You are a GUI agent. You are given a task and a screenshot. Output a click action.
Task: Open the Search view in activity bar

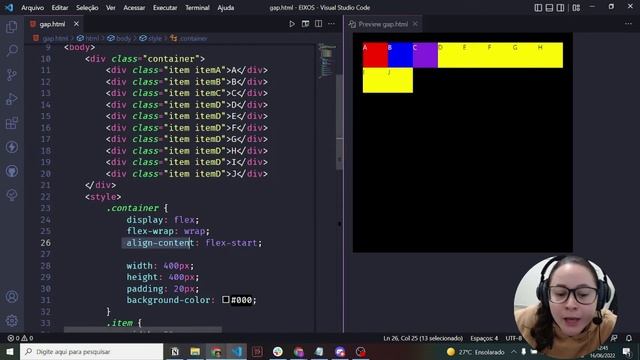12,51
